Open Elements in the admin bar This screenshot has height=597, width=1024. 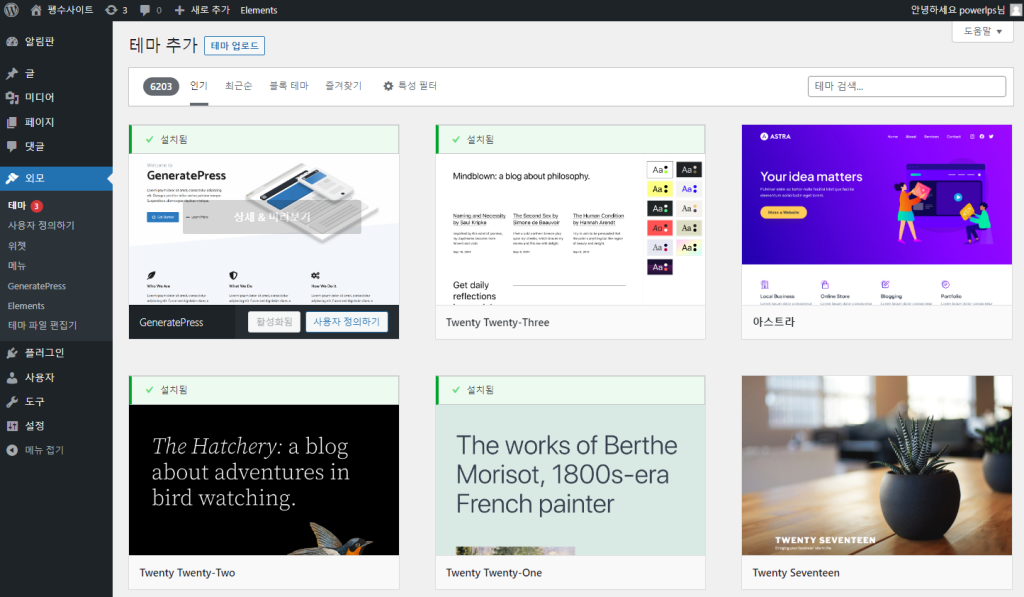[x=259, y=10]
